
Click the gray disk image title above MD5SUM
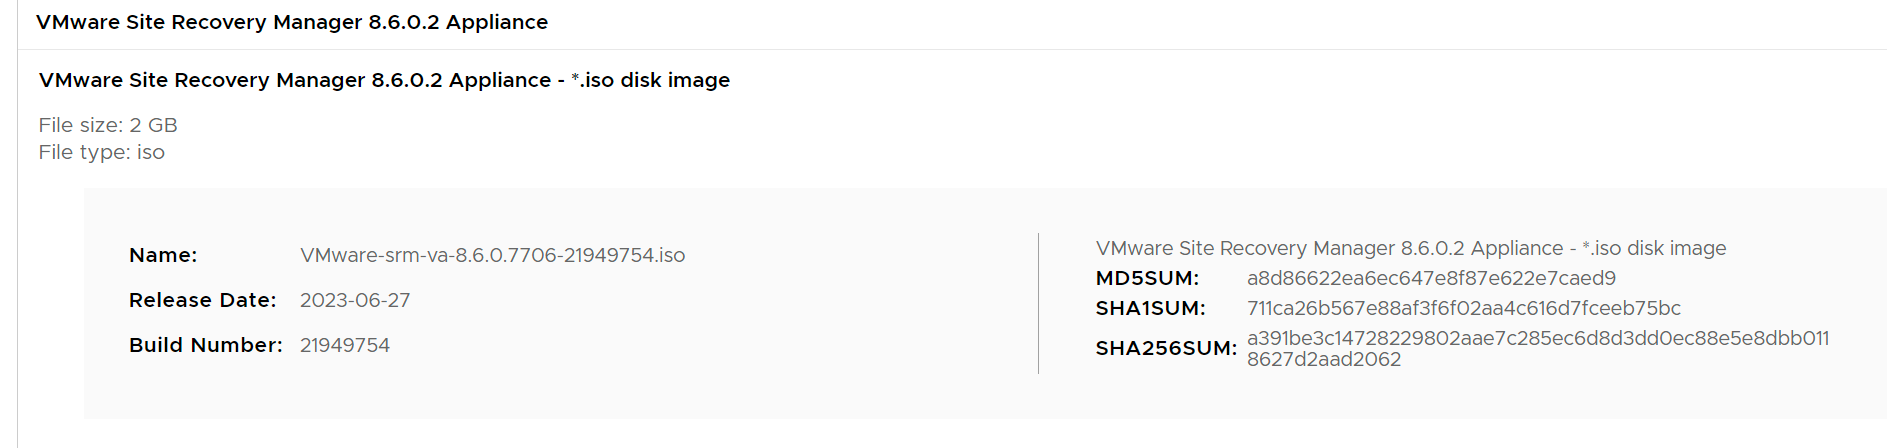[x=1410, y=248]
